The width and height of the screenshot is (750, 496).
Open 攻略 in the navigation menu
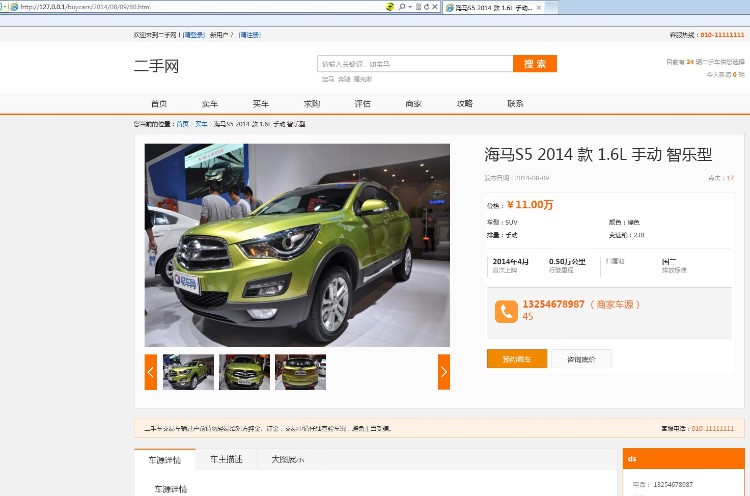464,103
